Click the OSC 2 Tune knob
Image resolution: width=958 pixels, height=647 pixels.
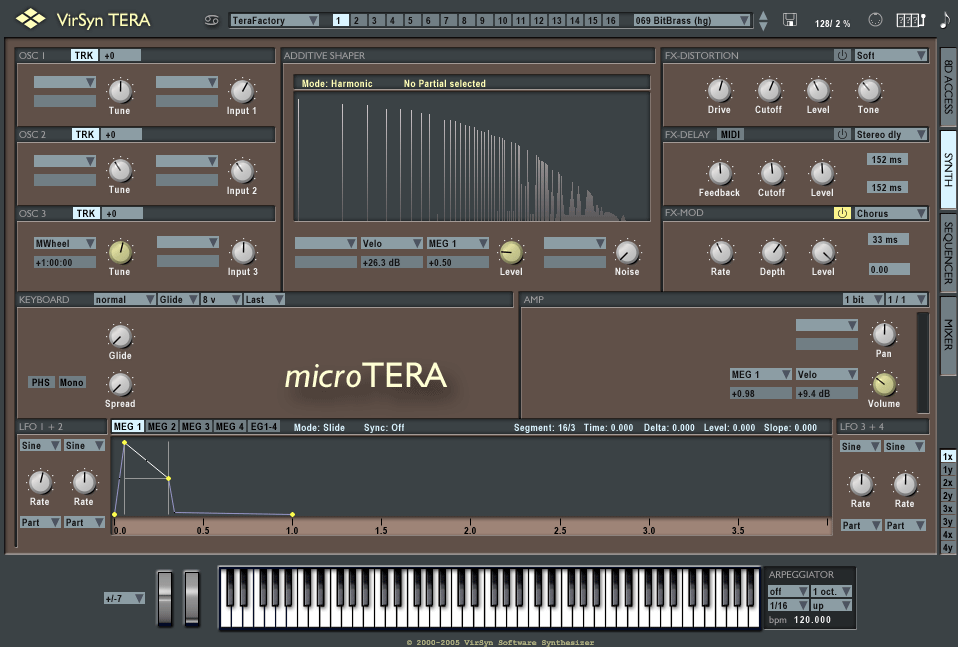(x=120, y=170)
